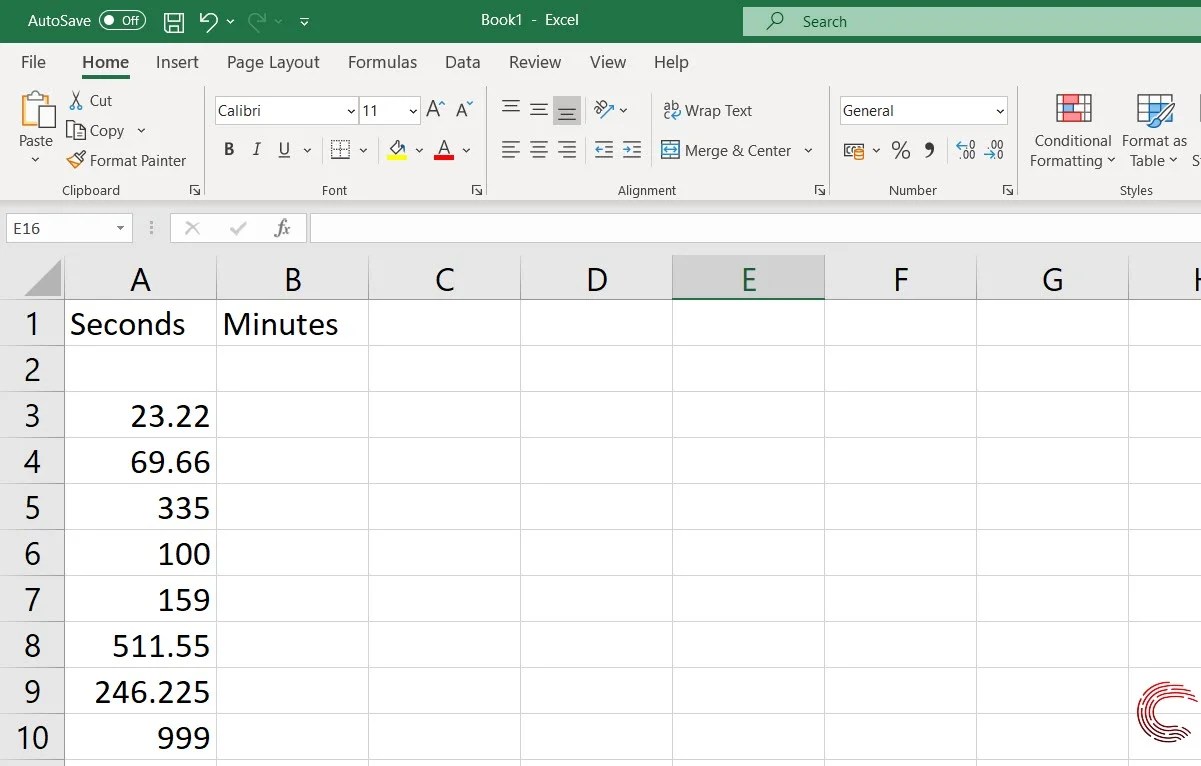Open Customize Quick Access Toolbar dropdown

tap(304, 21)
